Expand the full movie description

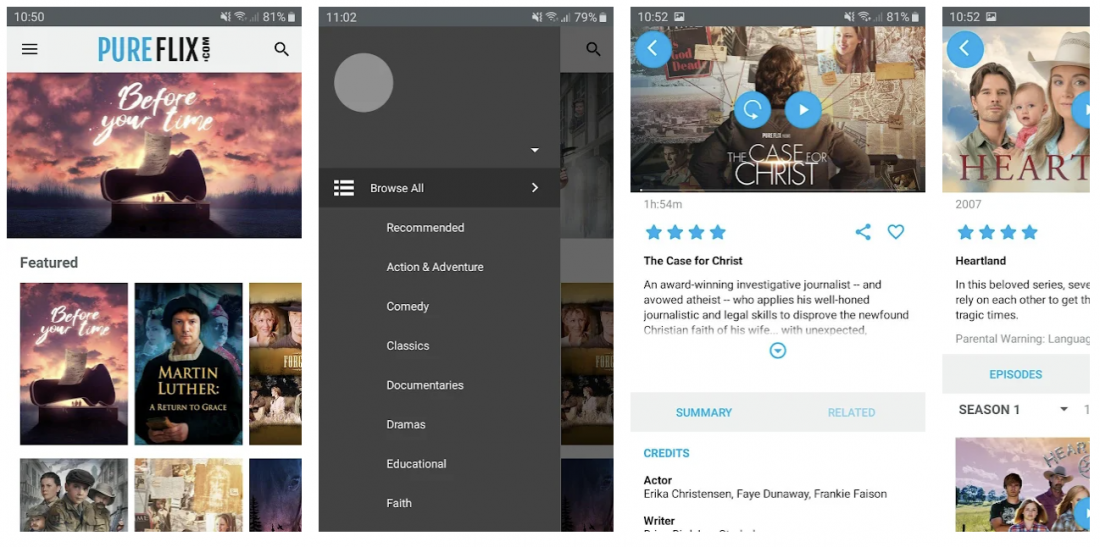pos(778,351)
